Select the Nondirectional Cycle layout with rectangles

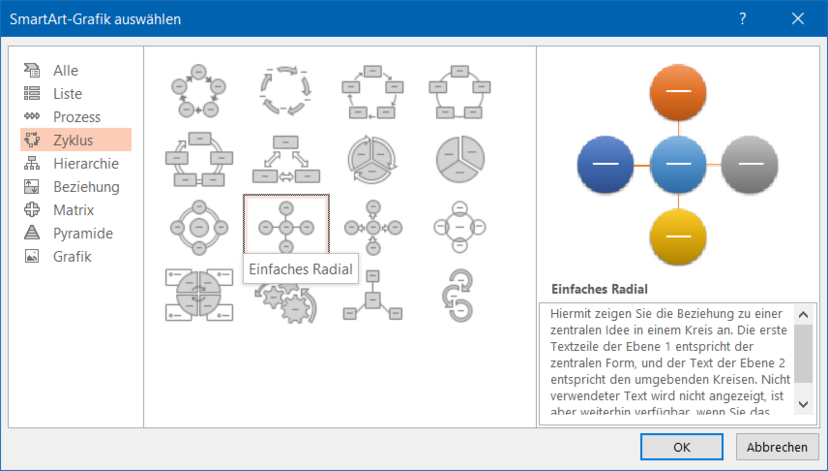coord(460,91)
